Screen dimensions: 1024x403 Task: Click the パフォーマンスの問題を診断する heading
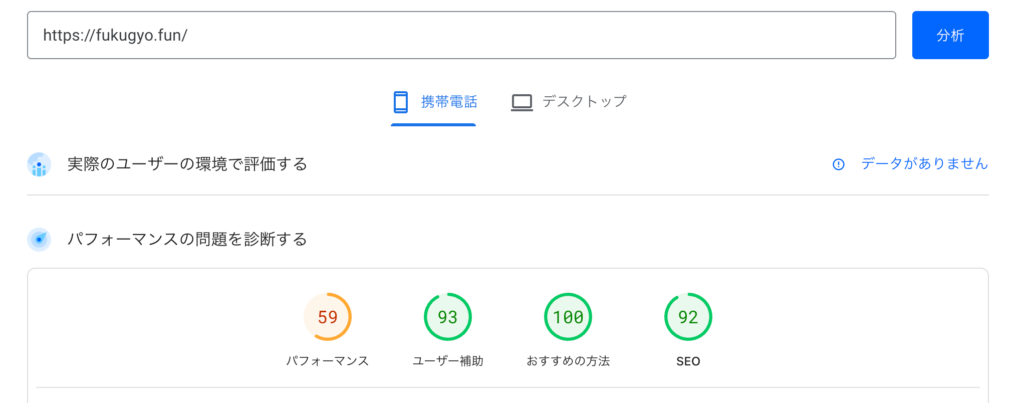(187, 240)
